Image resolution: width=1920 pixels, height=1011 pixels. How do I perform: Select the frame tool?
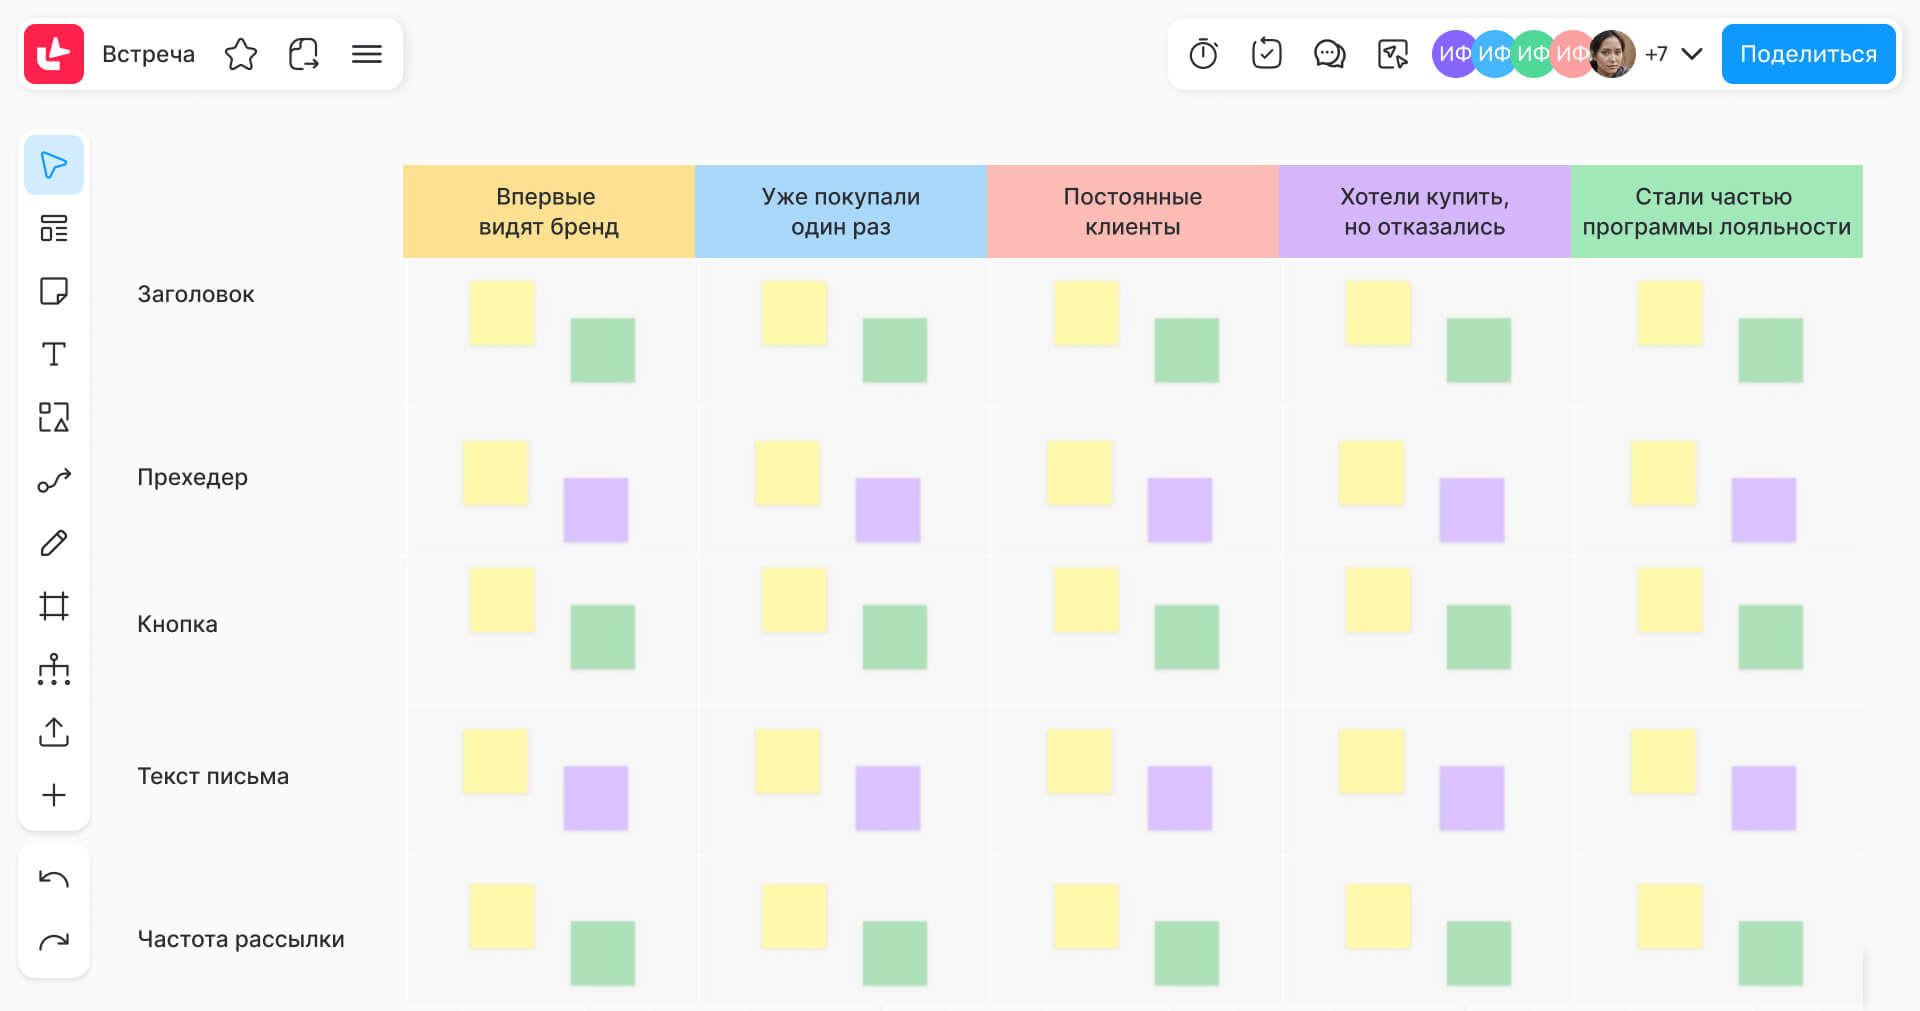pos(54,606)
